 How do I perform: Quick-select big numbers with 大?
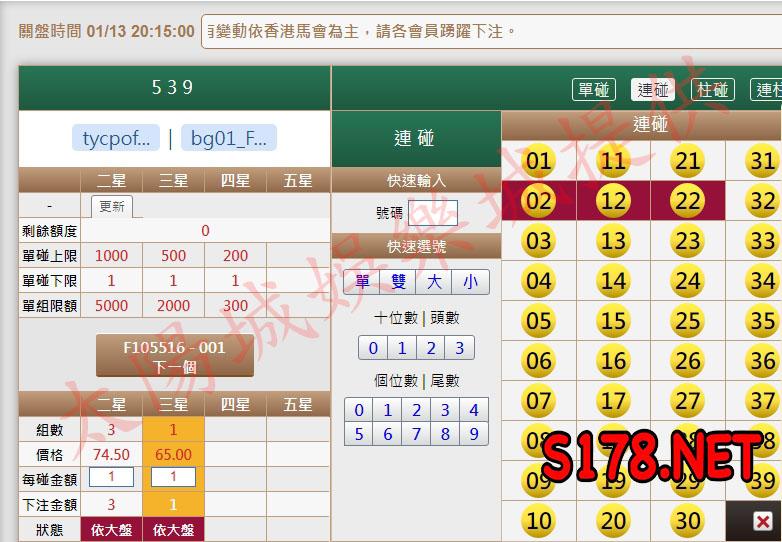(434, 282)
